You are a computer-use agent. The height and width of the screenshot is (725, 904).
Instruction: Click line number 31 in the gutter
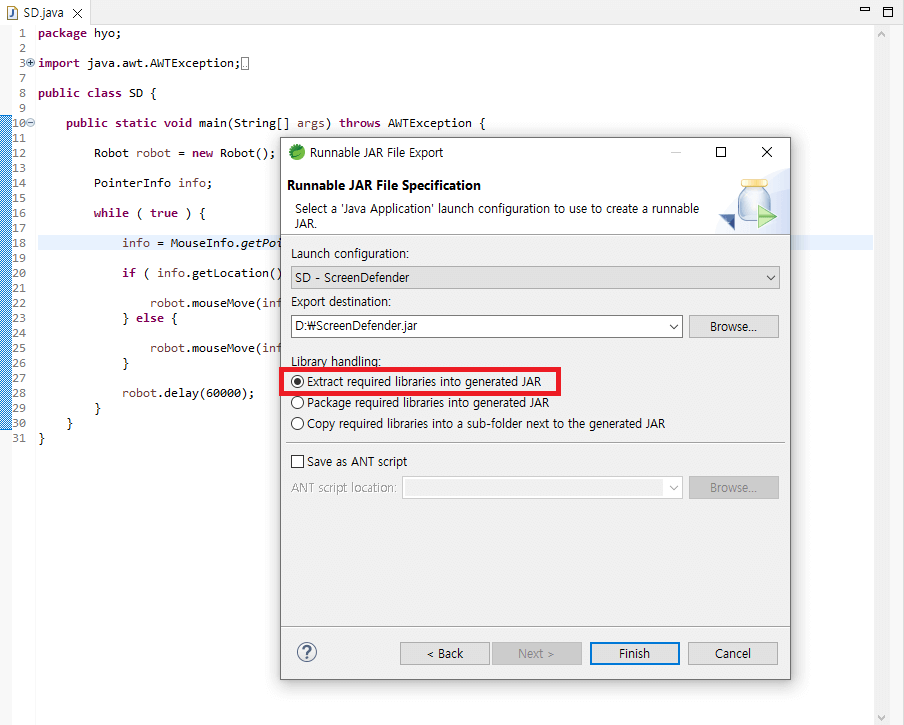tap(19, 438)
